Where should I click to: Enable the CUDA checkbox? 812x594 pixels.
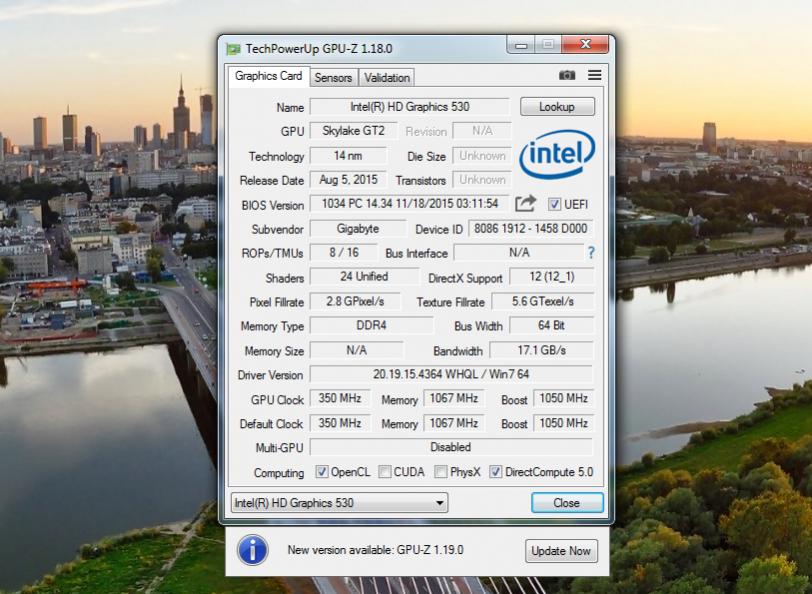(x=385, y=472)
